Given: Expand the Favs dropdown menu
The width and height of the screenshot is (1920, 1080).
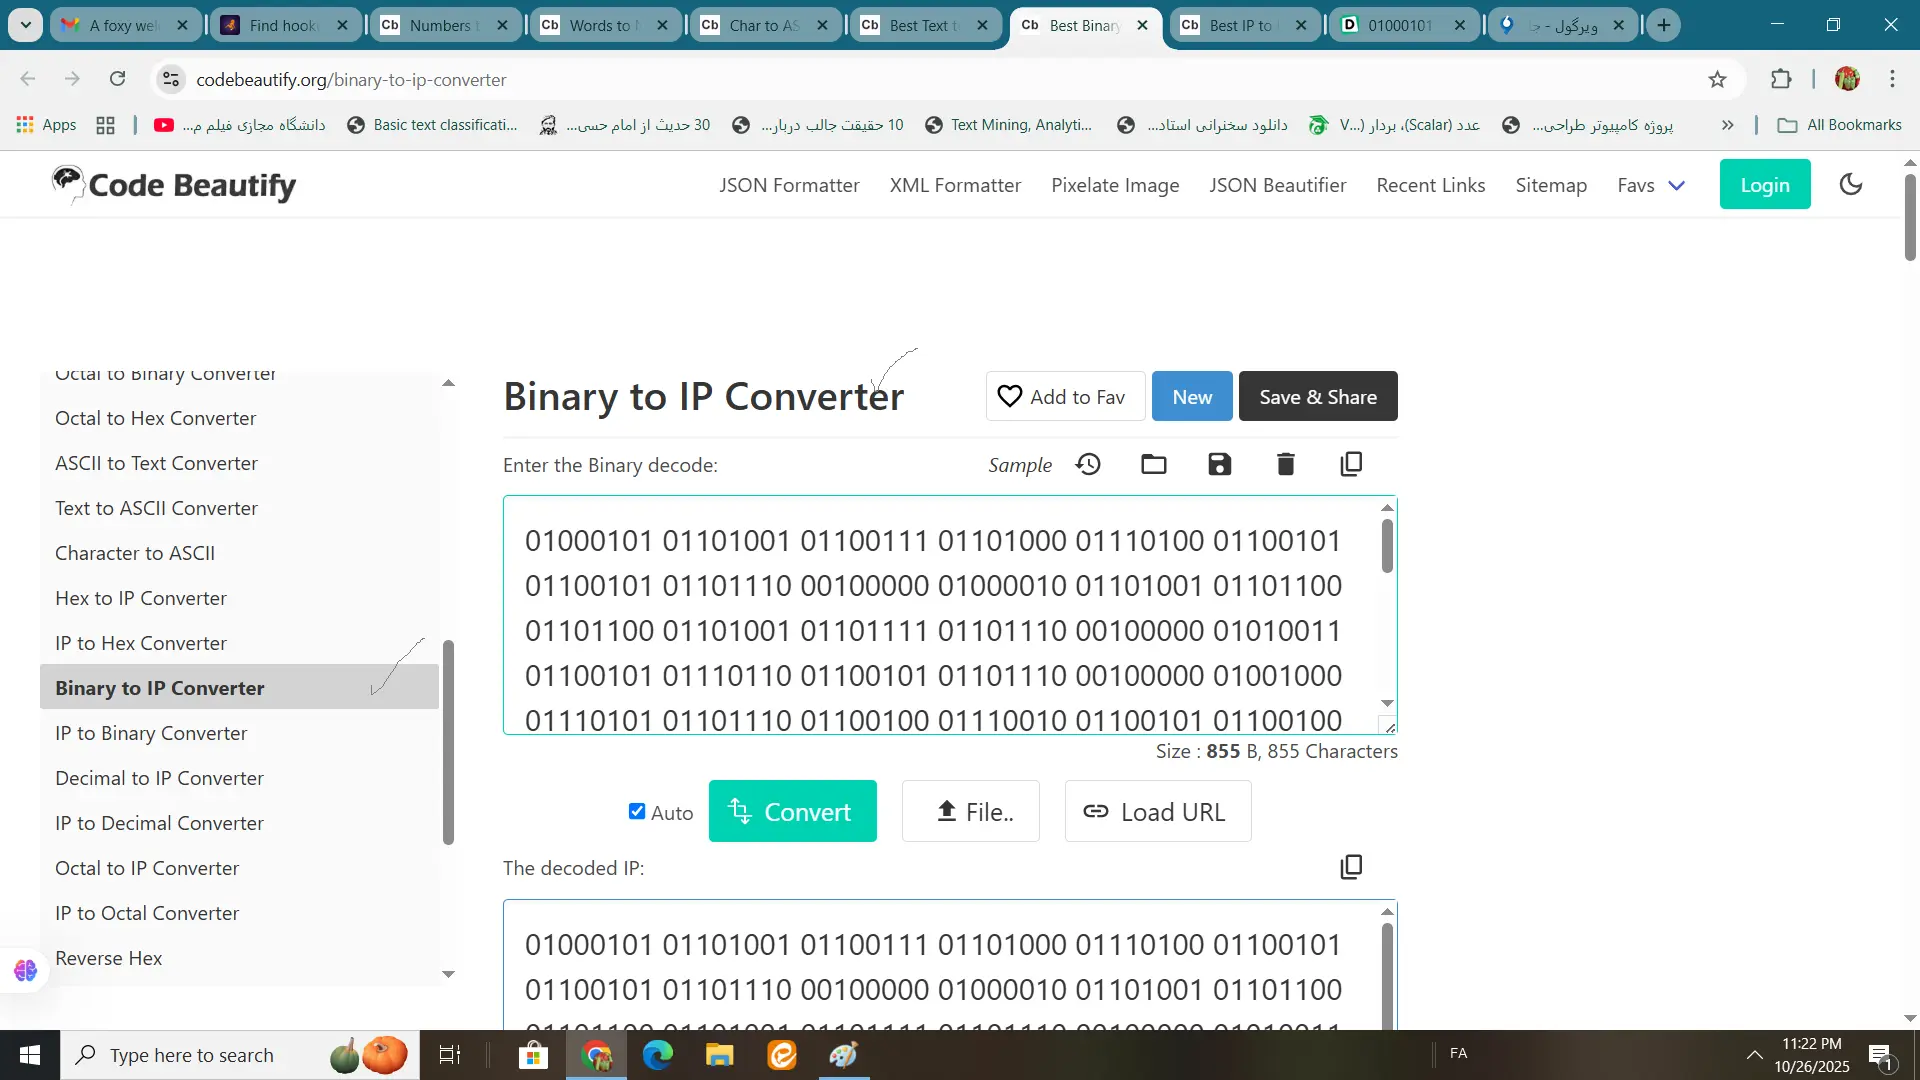Looking at the screenshot, I should pyautogui.click(x=1651, y=185).
